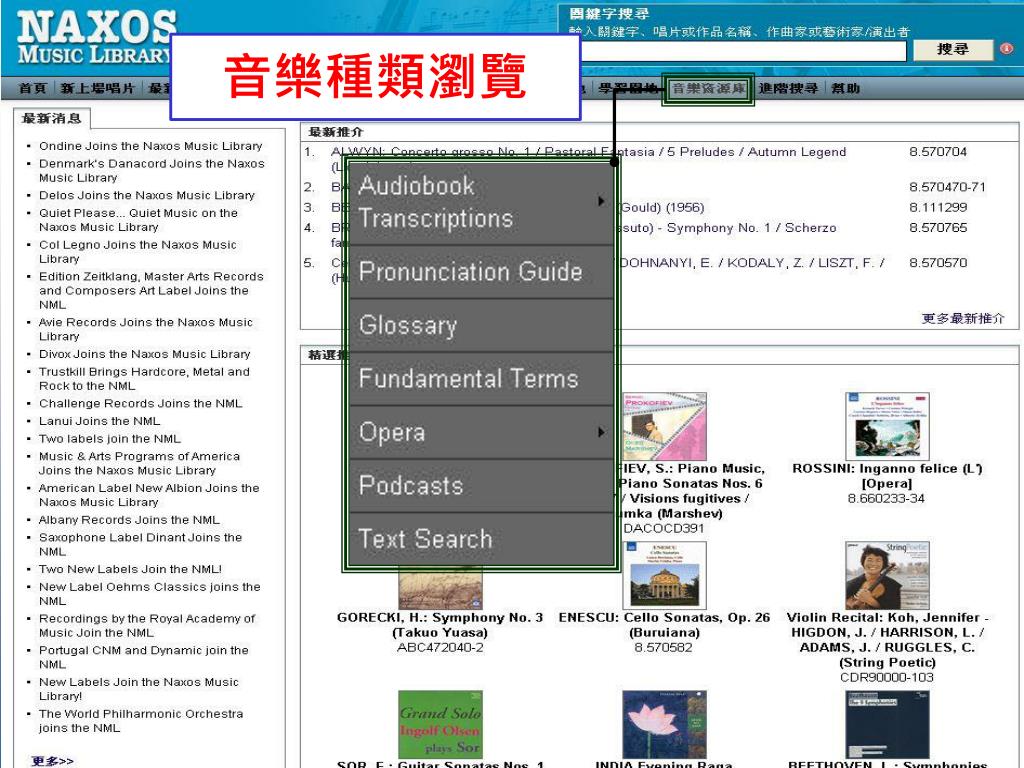1024x768 pixels.
Task: Click 更多最新推介 link
Action: pos(963,319)
